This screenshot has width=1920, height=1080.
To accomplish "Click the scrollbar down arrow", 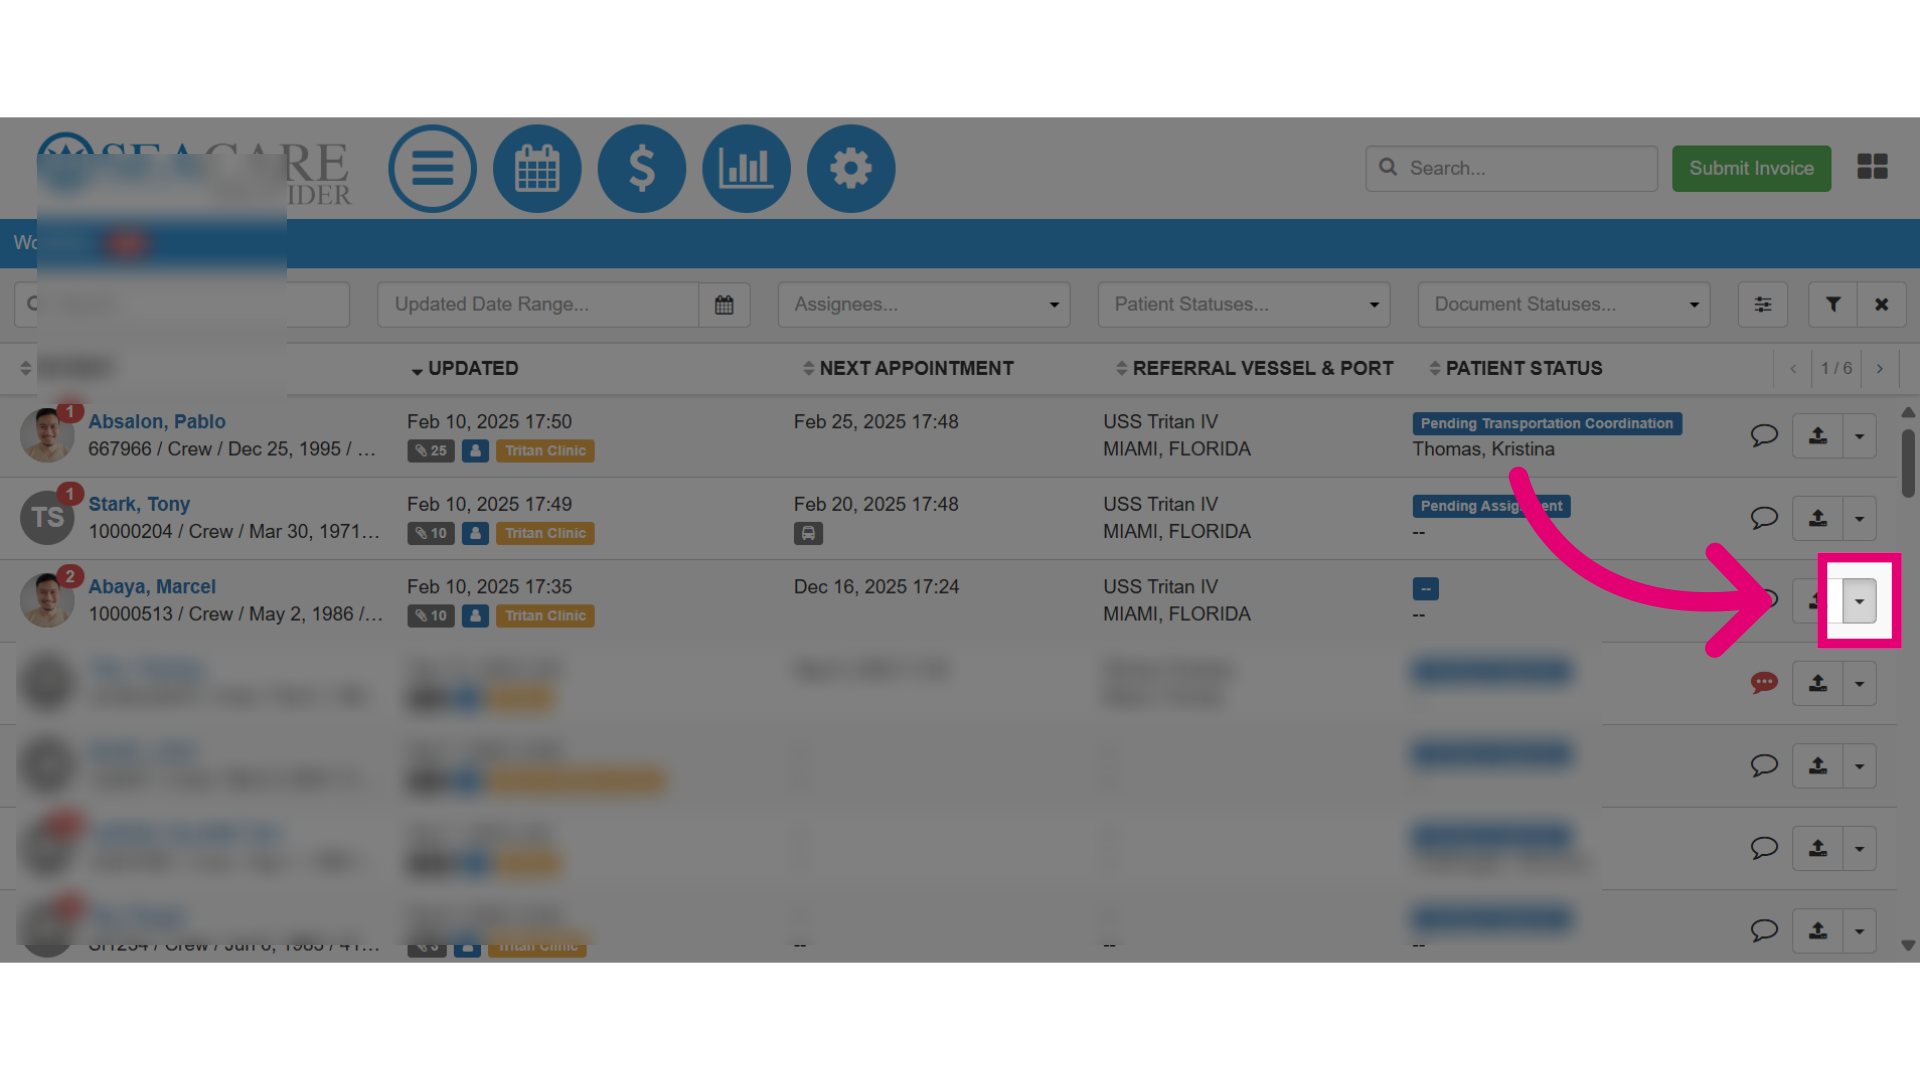I will (1908, 945).
